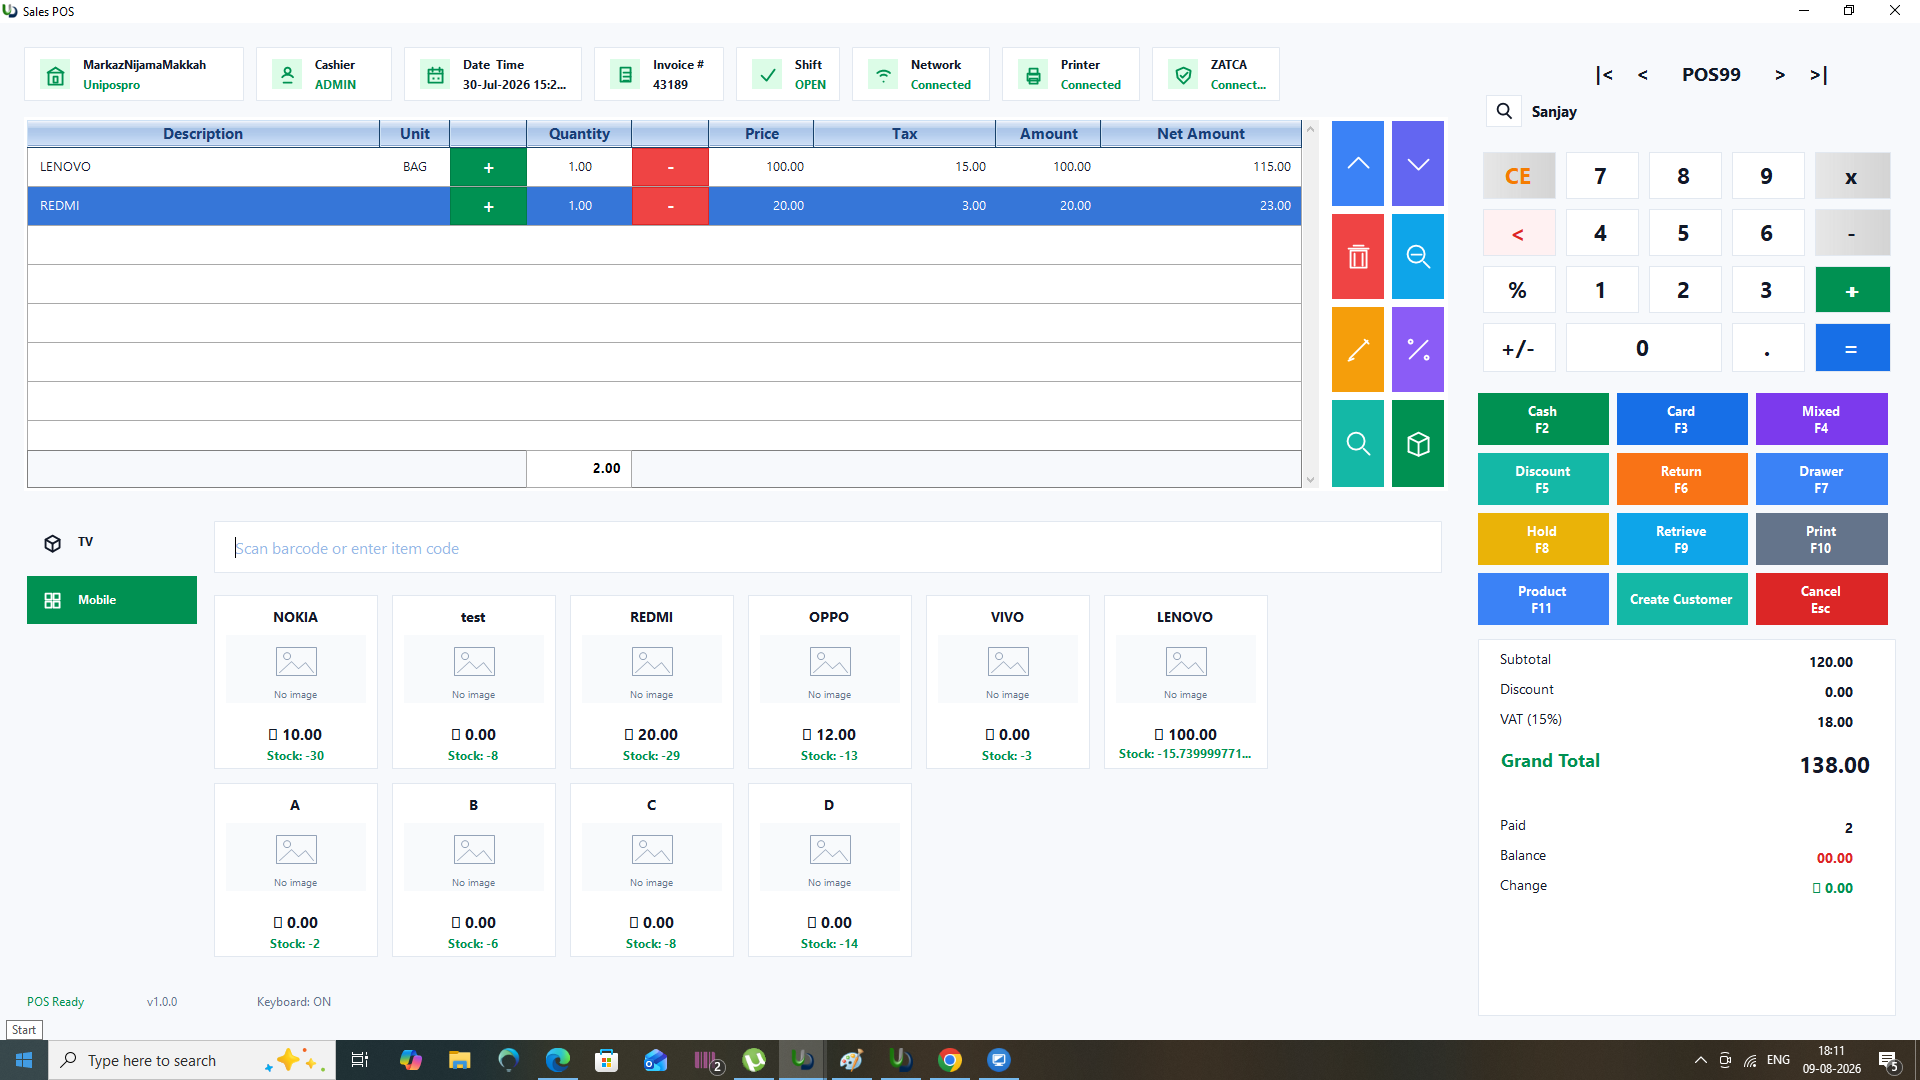Click the calendar Date Time icon
Image resolution: width=1920 pixels, height=1080 pixels.
click(436, 75)
